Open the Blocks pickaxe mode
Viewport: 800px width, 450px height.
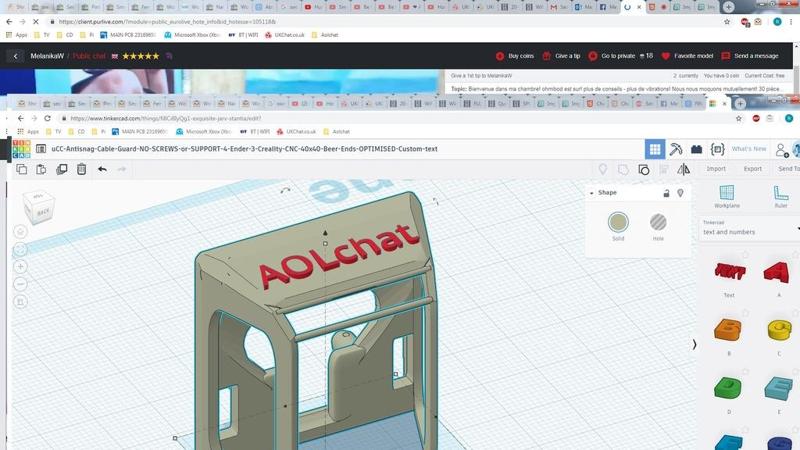pyautogui.click(x=676, y=149)
